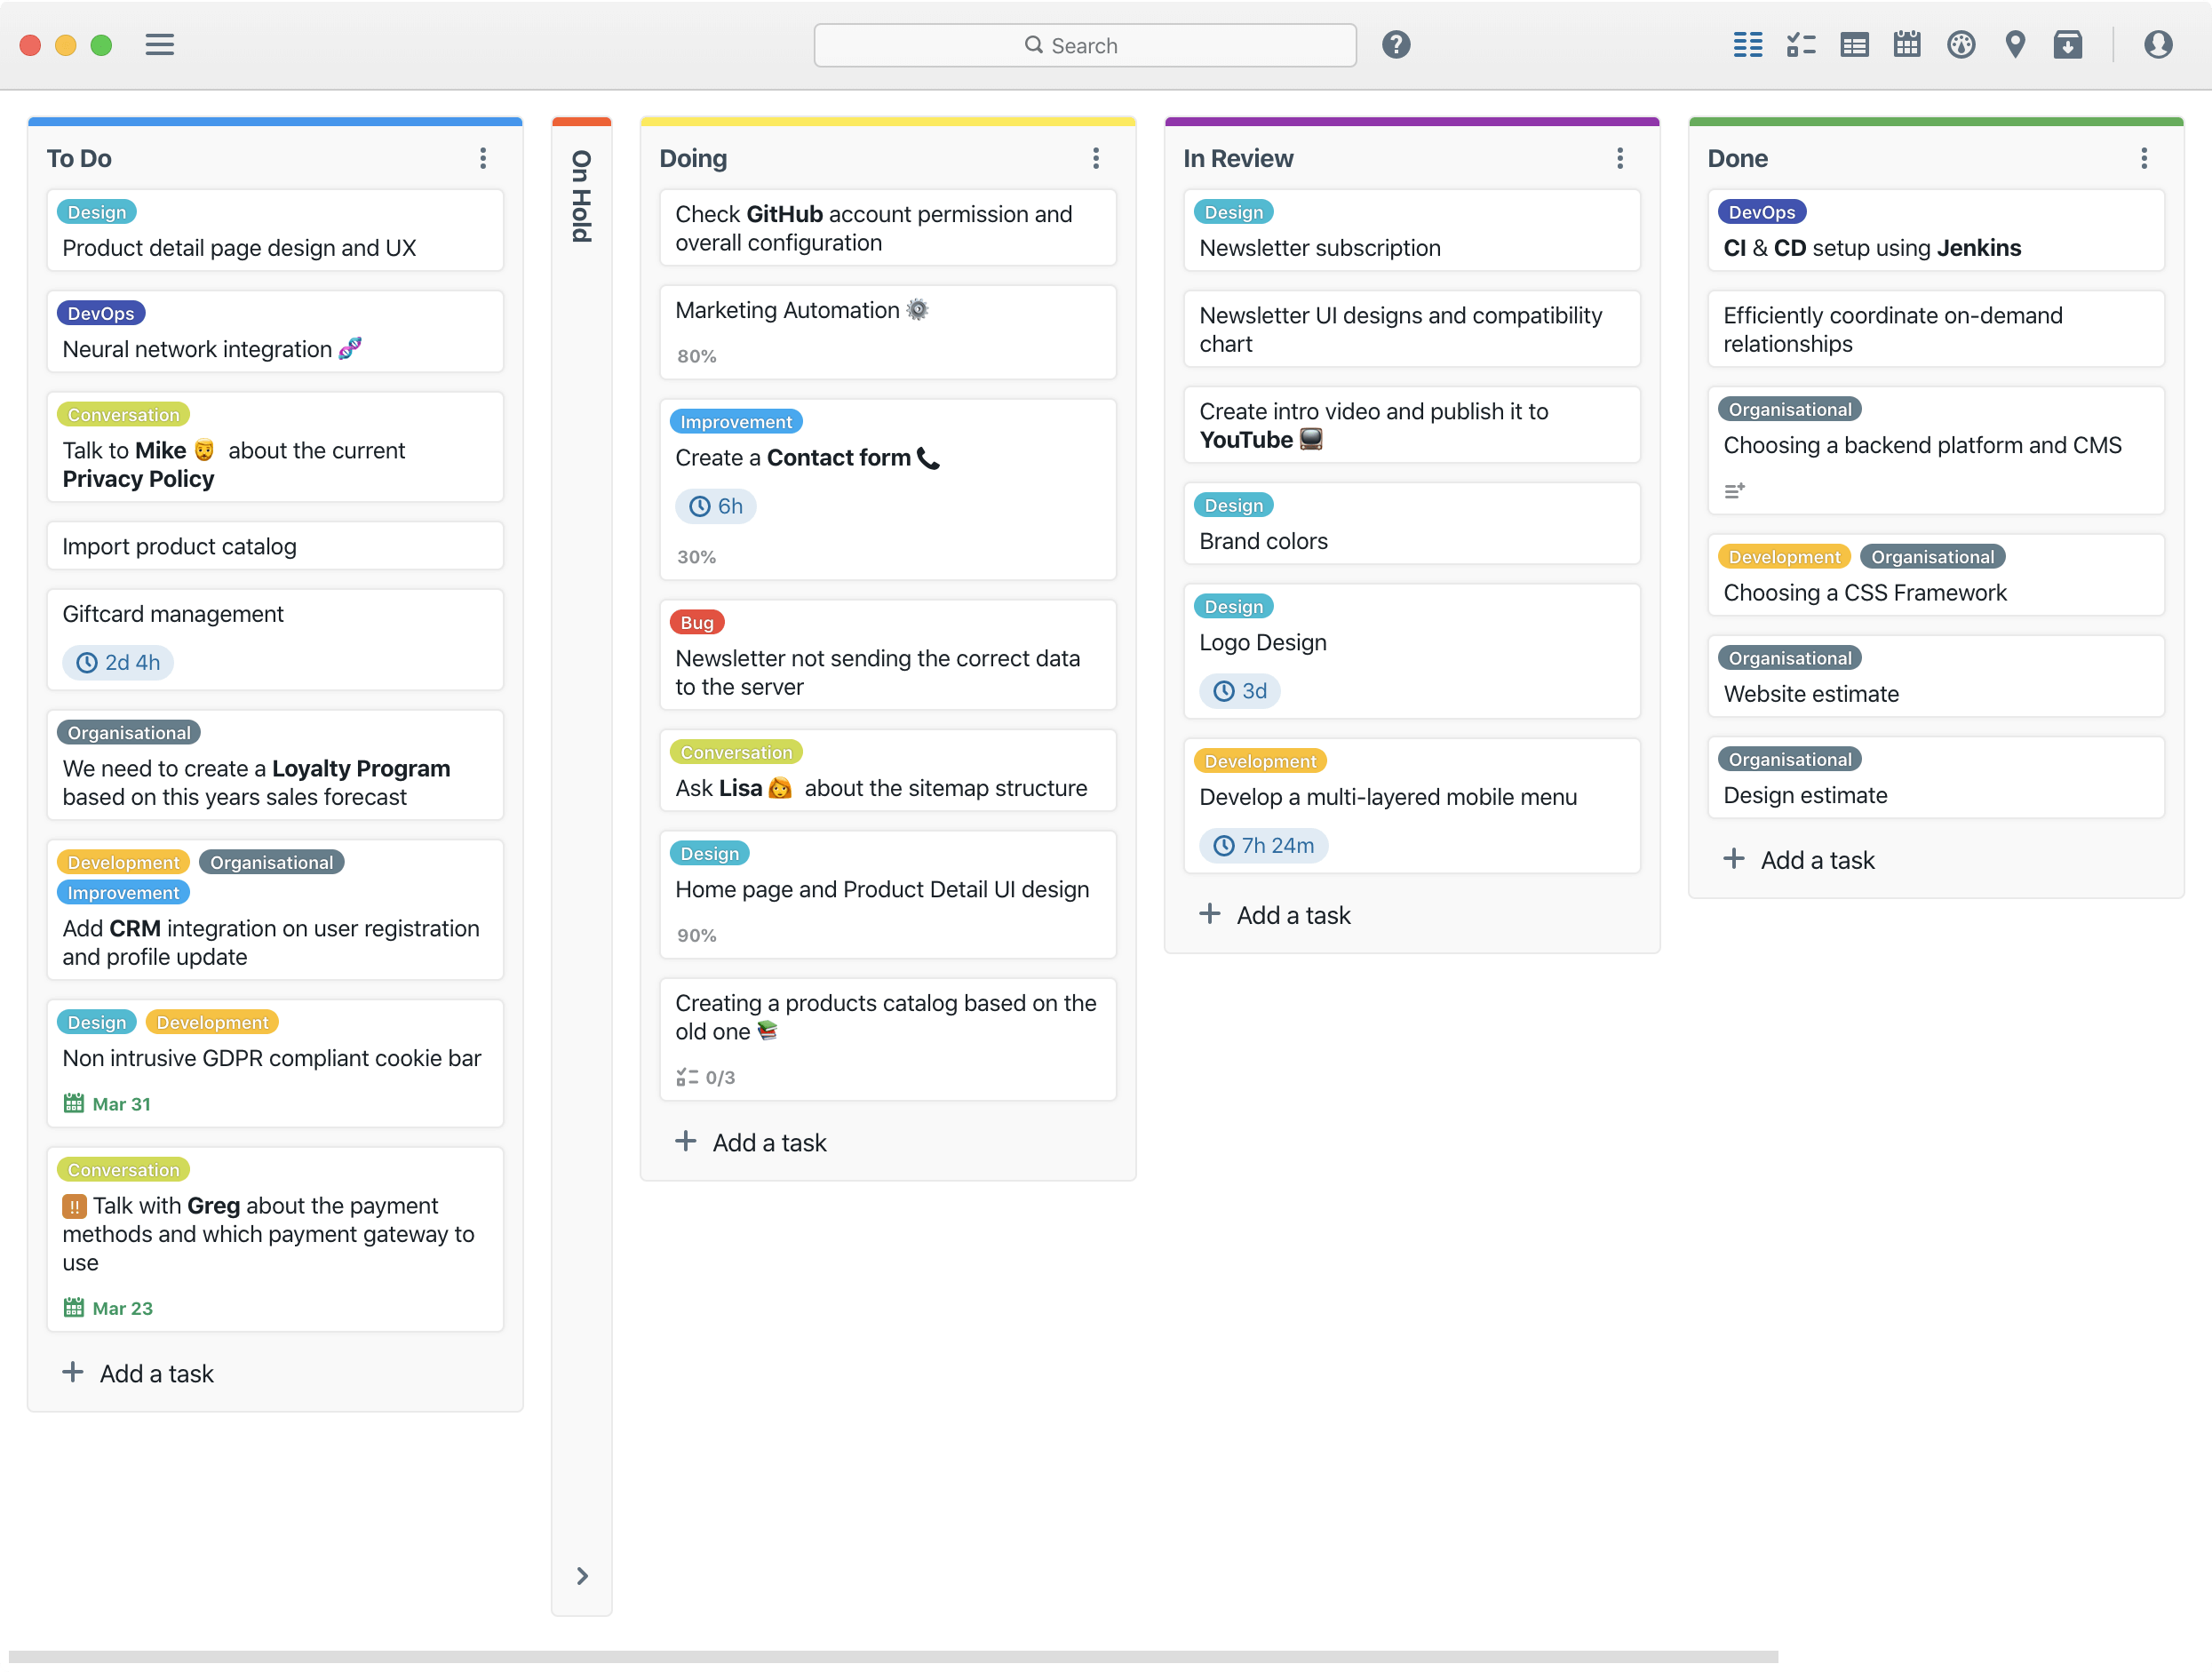Open the dashboard gauge icon
This screenshot has width=2212, height=1672.
1961,45
